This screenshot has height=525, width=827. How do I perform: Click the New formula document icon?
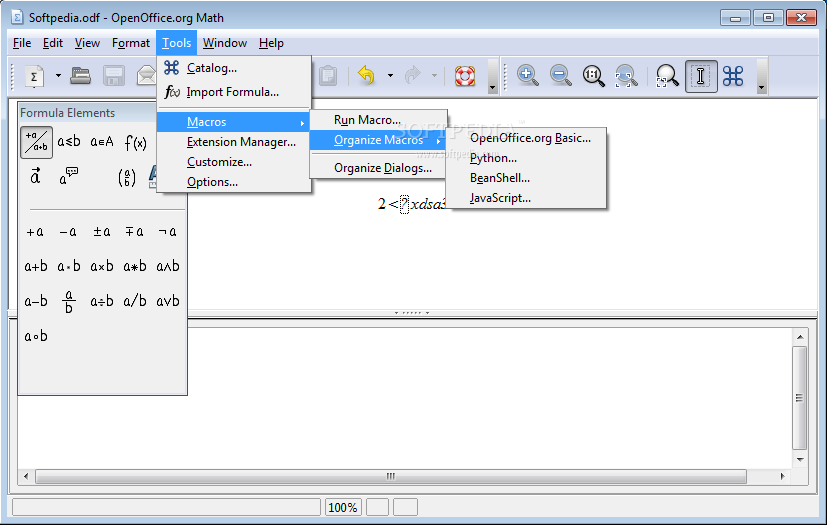tap(34, 77)
